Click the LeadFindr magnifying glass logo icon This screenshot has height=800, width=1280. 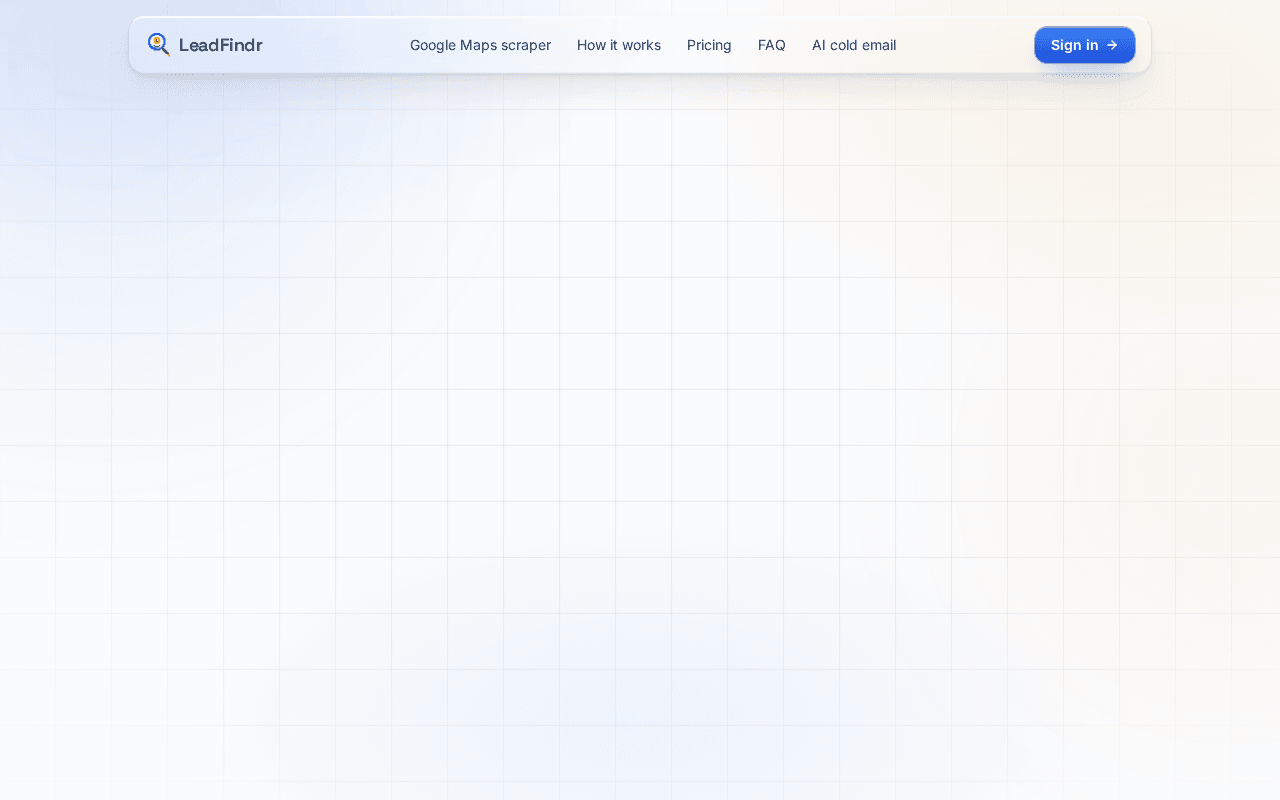pos(158,44)
